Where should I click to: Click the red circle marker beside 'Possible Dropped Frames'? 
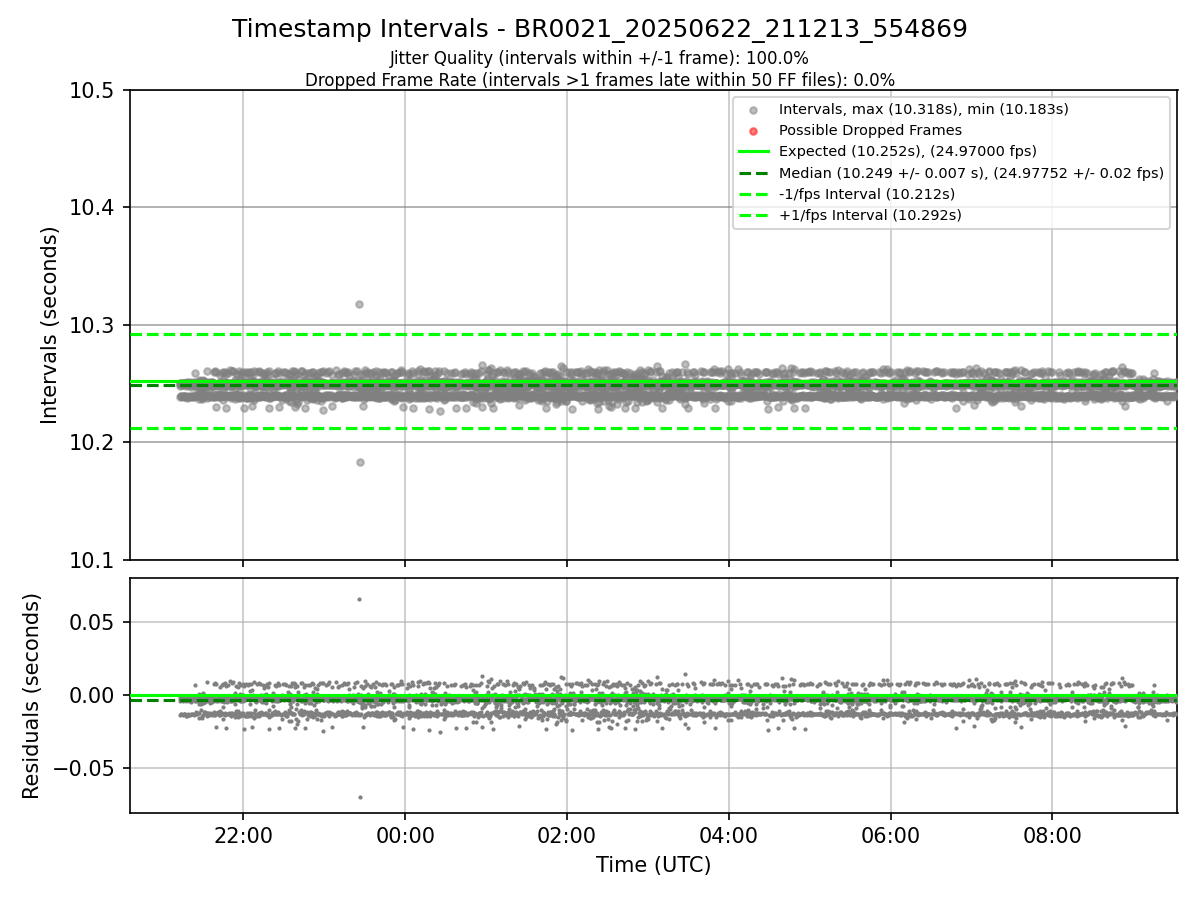(x=754, y=131)
